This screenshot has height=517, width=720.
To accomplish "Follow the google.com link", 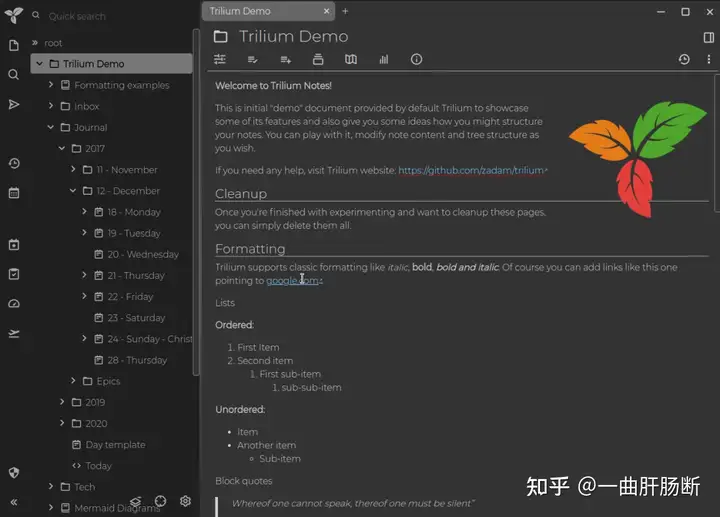I will (x=294, y=281).
